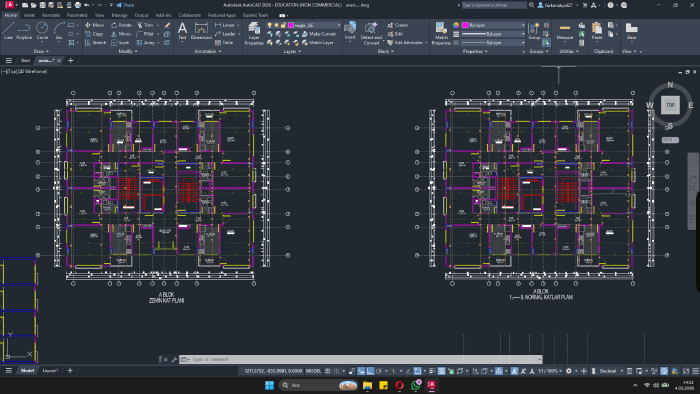Use the Mirror tool
The image size is (700, 394).
pyautogui.click(x=121, y=34)
